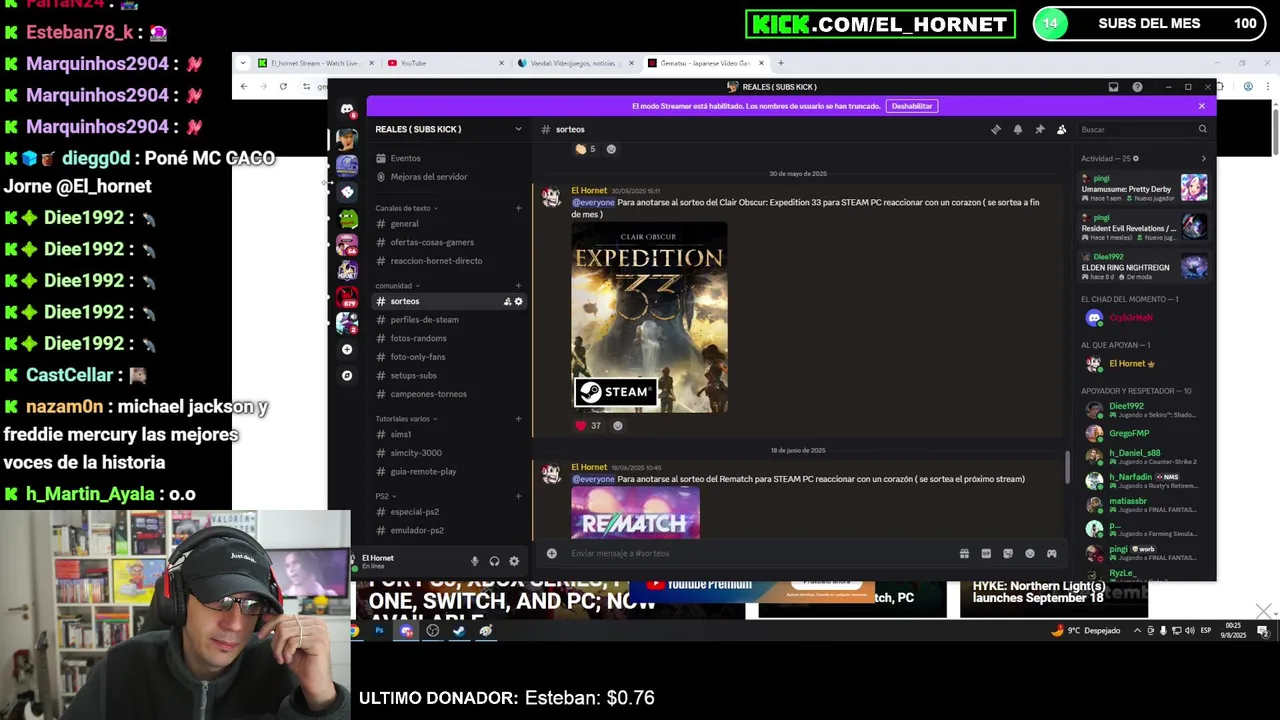Open the Threads icon in channel header

pyautogui.click(x=996, y=129)
